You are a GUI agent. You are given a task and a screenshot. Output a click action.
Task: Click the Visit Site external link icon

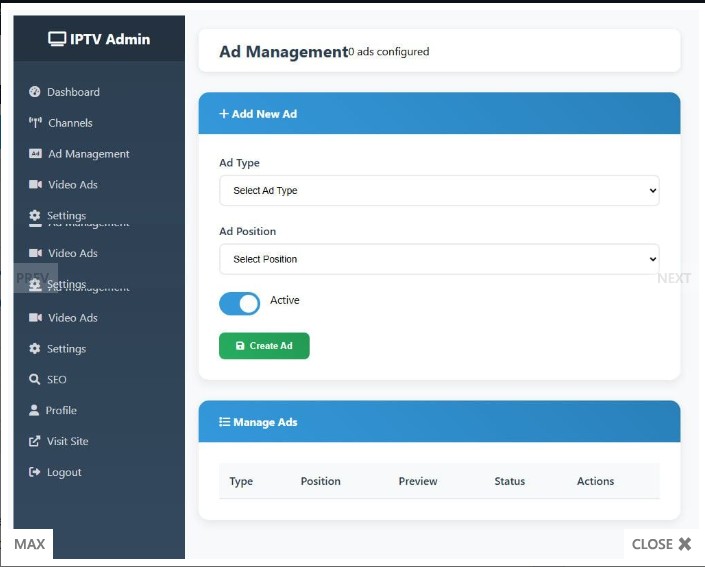tap(35, 442)
